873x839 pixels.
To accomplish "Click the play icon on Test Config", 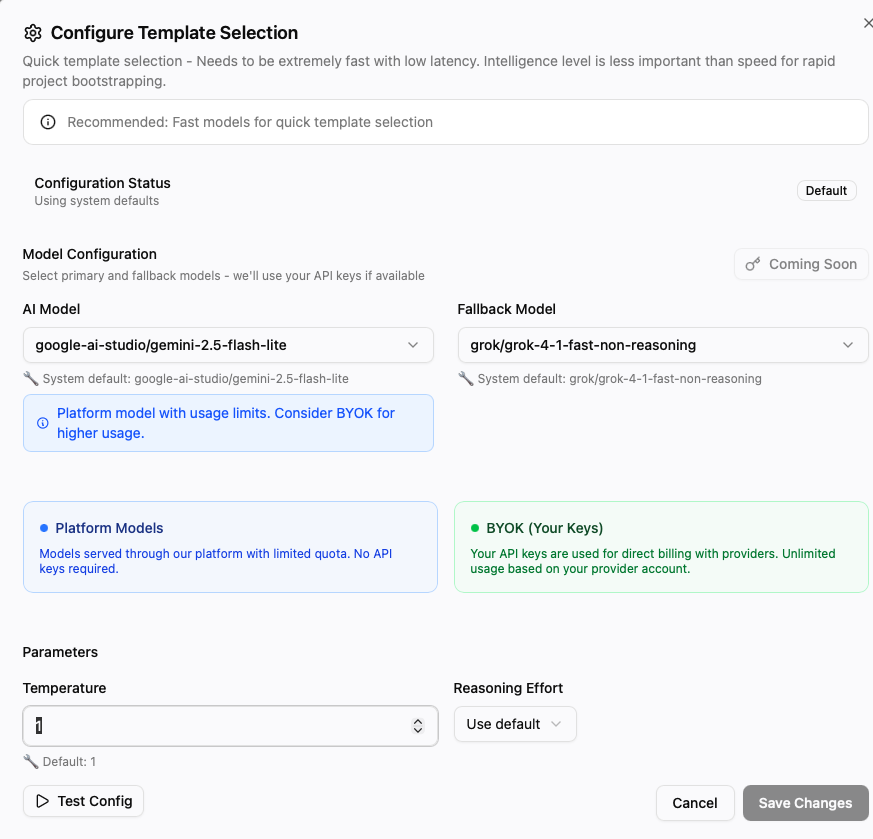I will coord(42,801).
